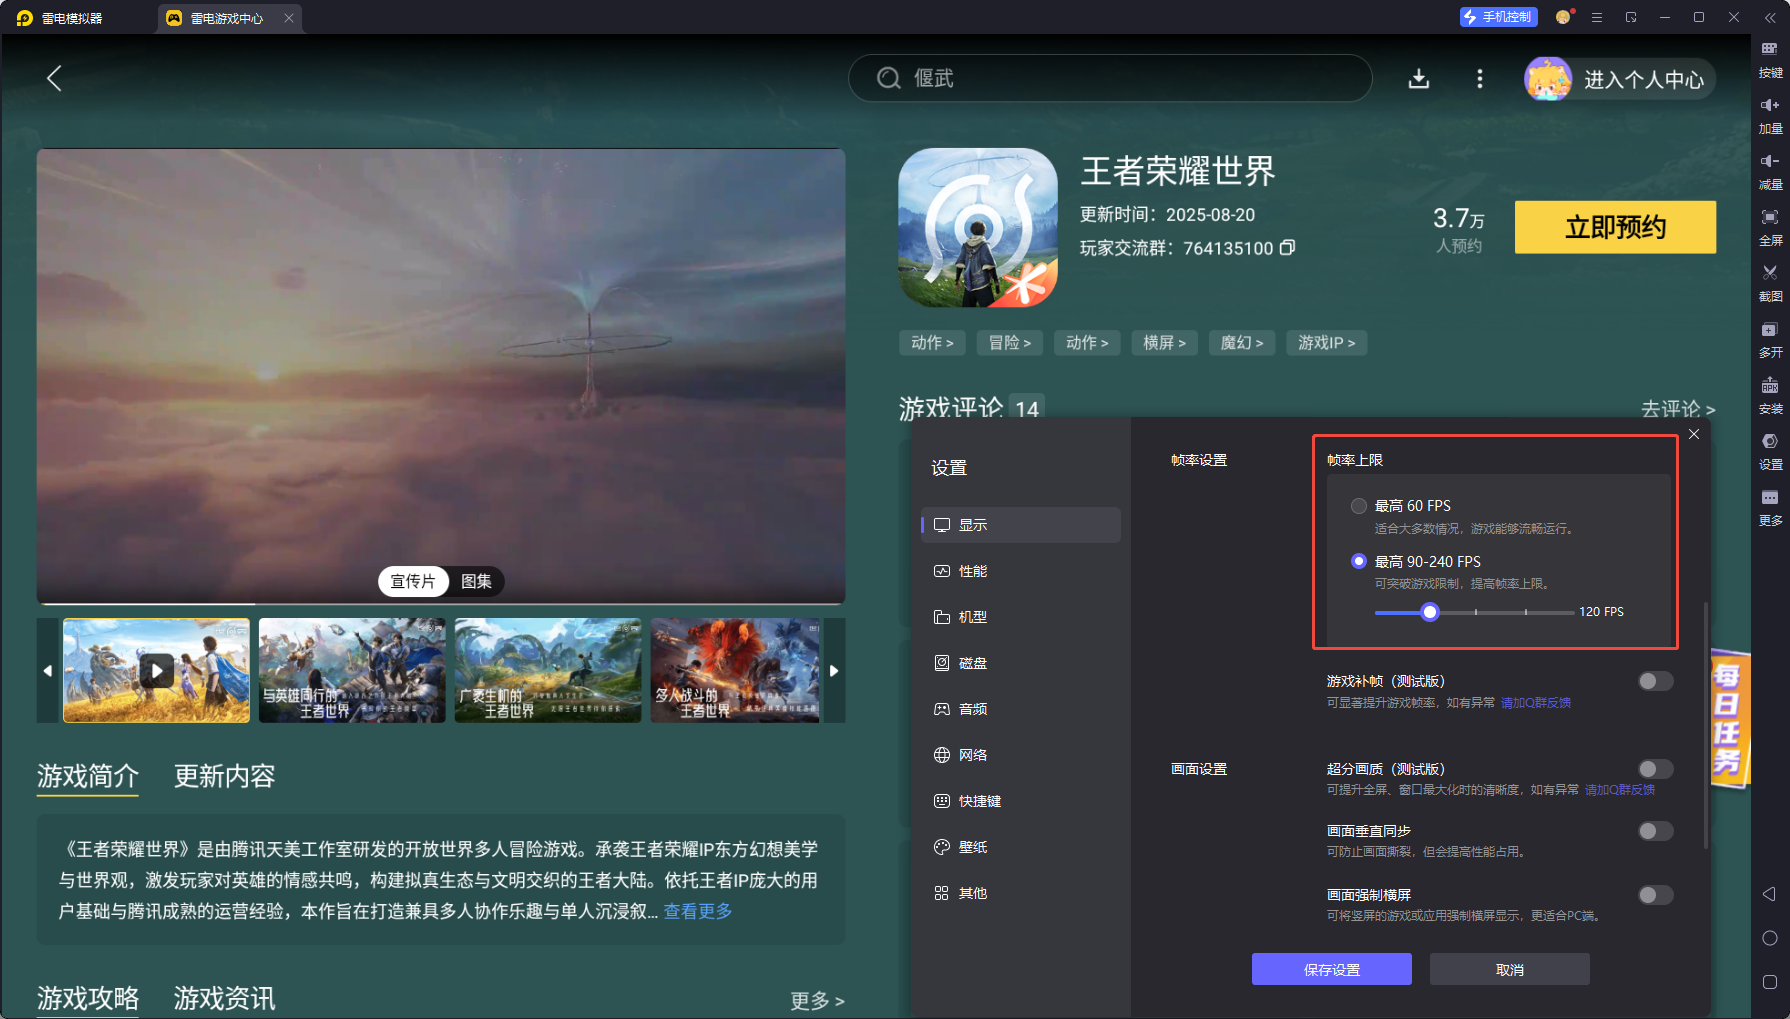This screenshot has width=1790, height=1019.
Task: Show next thumbnails with right arrow
Action: [834, 670]
